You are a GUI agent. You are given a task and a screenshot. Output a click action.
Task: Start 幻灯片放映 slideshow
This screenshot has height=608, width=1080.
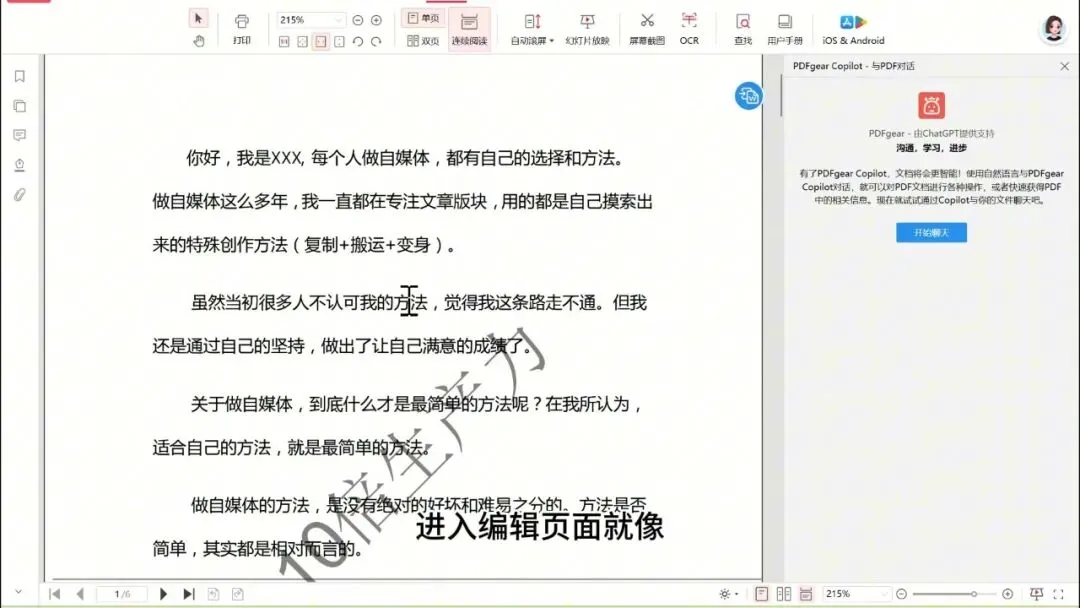pos(587,30)
